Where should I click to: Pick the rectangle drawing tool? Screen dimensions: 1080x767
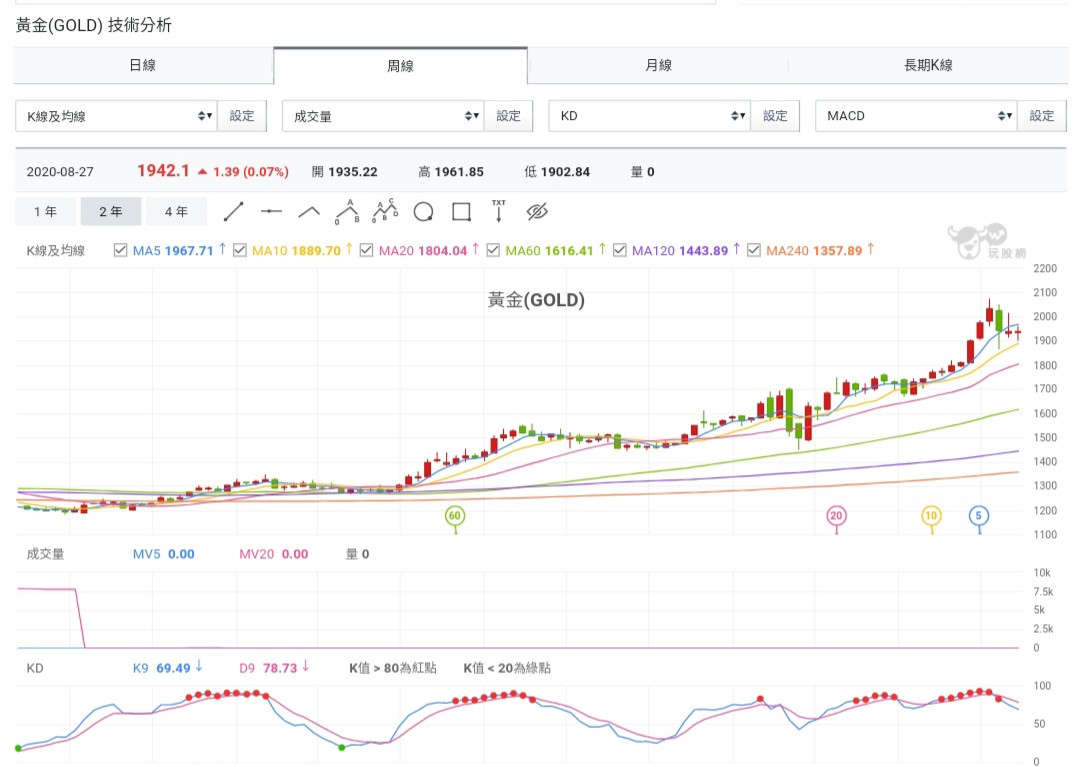(461, 212)
